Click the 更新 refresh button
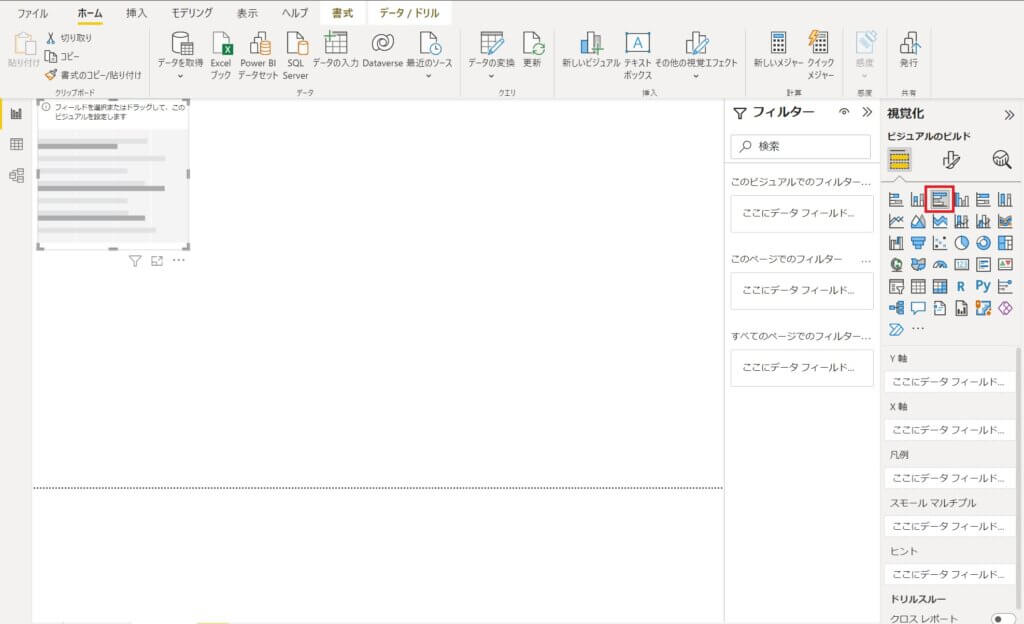This screenshot has height=624, width=1024. (x=532, y=50)
